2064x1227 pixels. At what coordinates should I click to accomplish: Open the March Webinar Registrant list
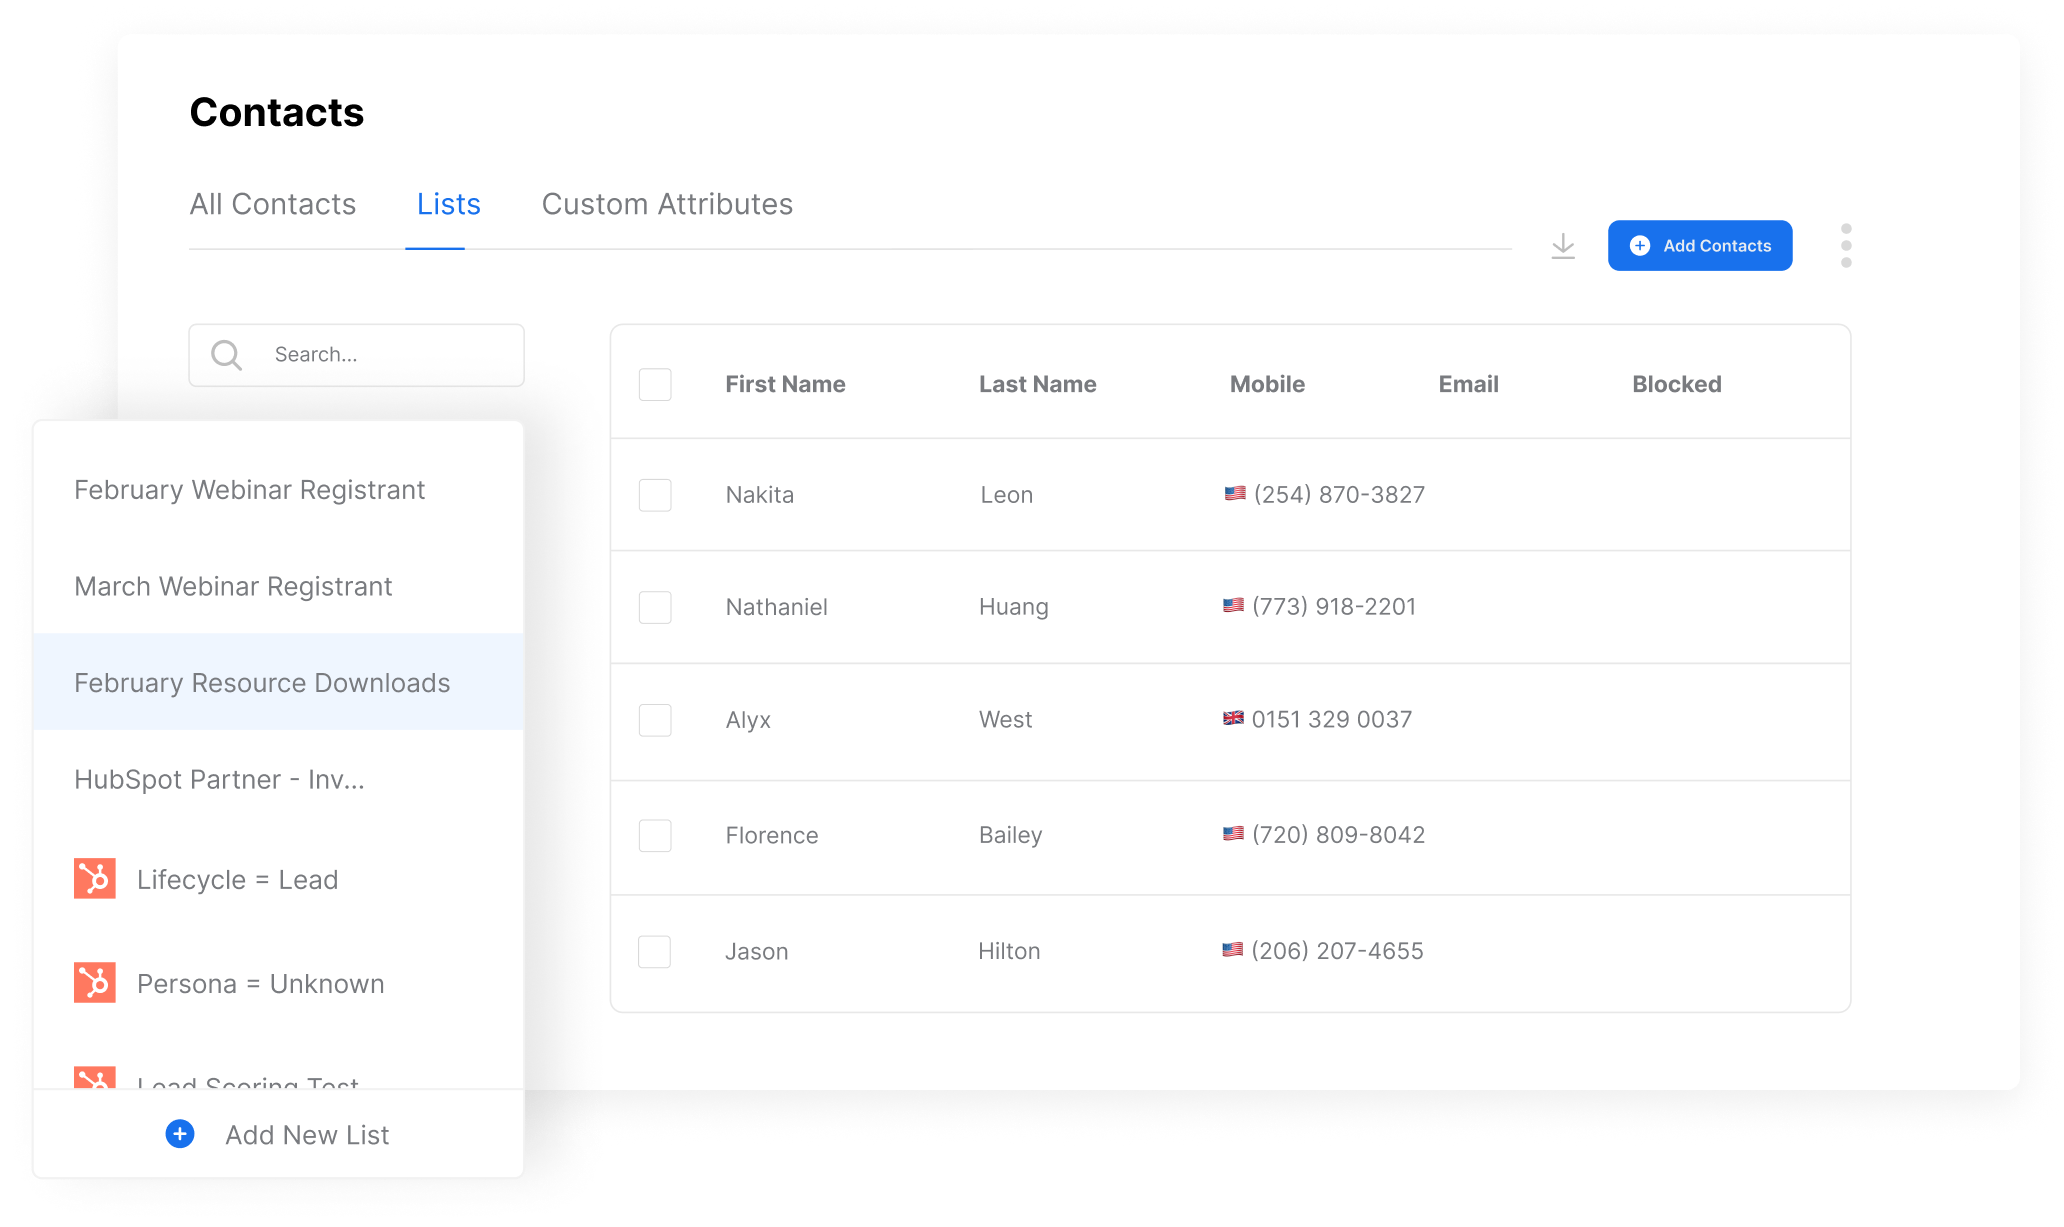(x=232, y=586)
